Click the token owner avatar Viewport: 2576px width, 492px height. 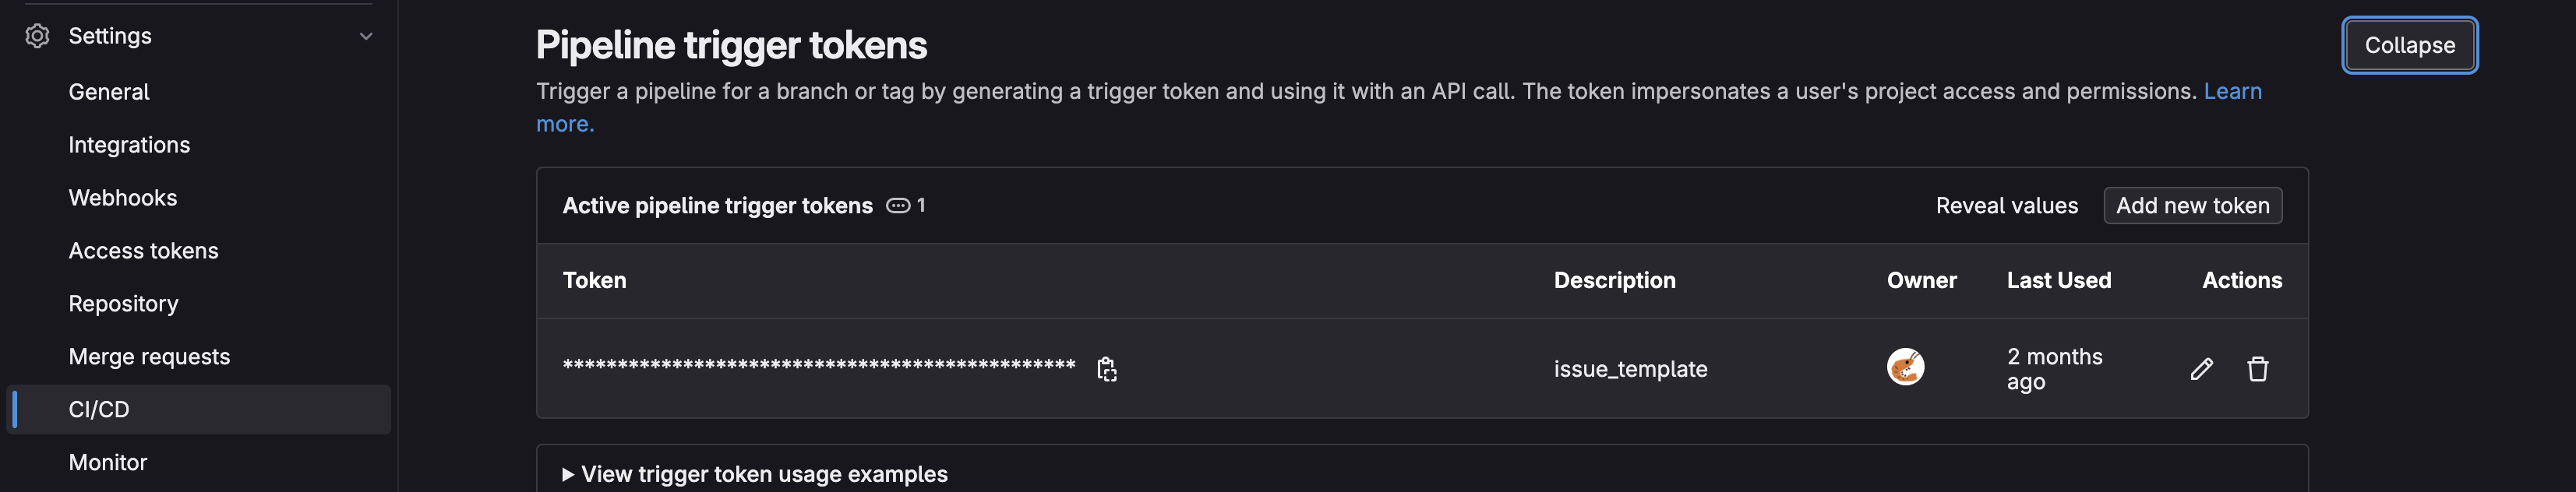1905,366
